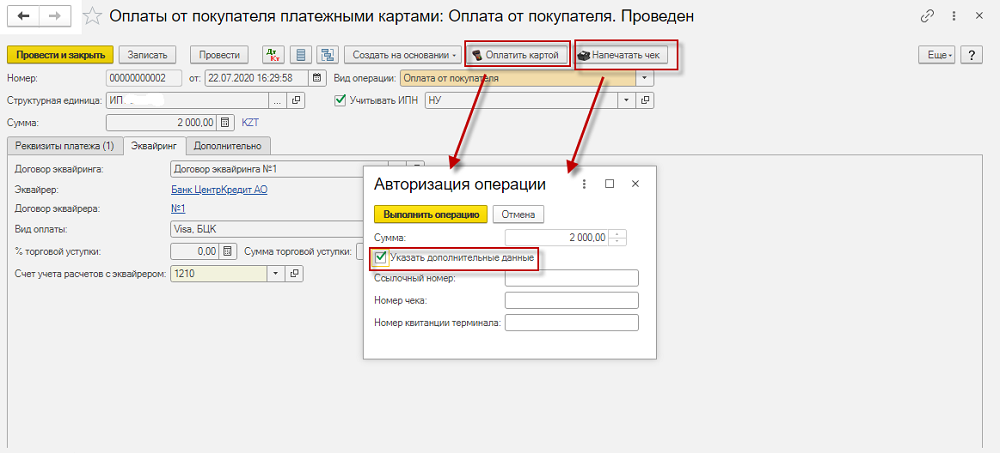Switch to Реквизиты платежа (1) tab

pyautogui.click(x=64, y=145)
